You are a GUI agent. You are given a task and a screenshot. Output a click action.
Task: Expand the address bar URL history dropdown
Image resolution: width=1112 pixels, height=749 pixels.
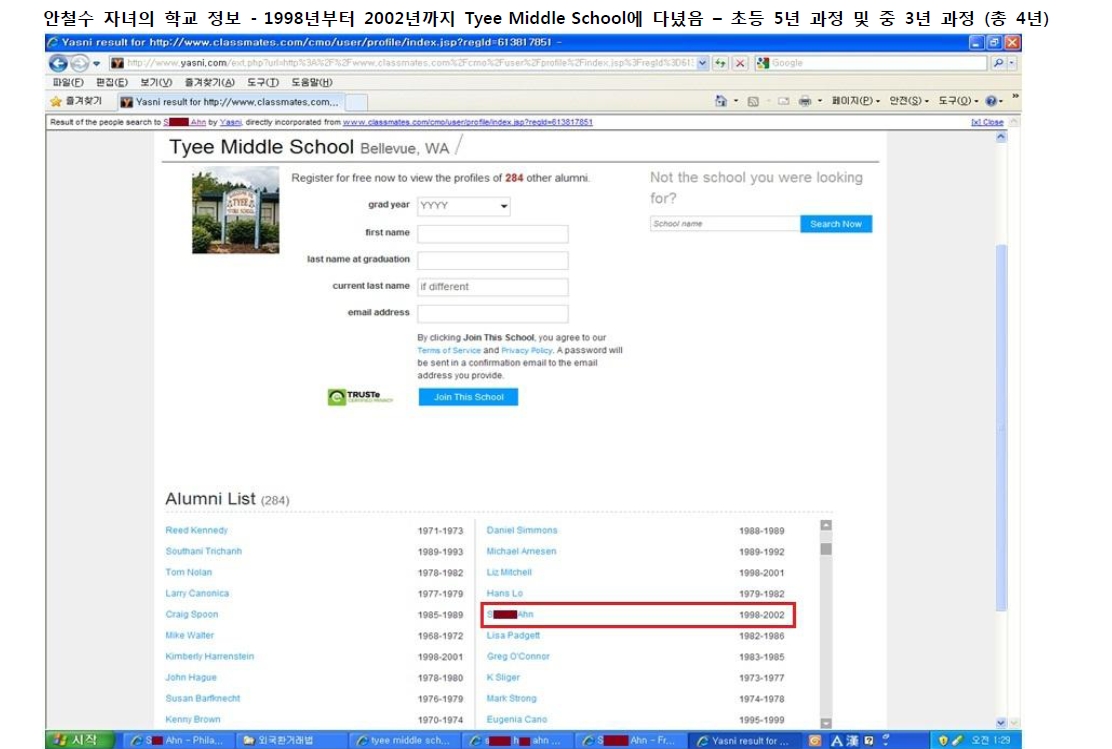click(702, 63)
